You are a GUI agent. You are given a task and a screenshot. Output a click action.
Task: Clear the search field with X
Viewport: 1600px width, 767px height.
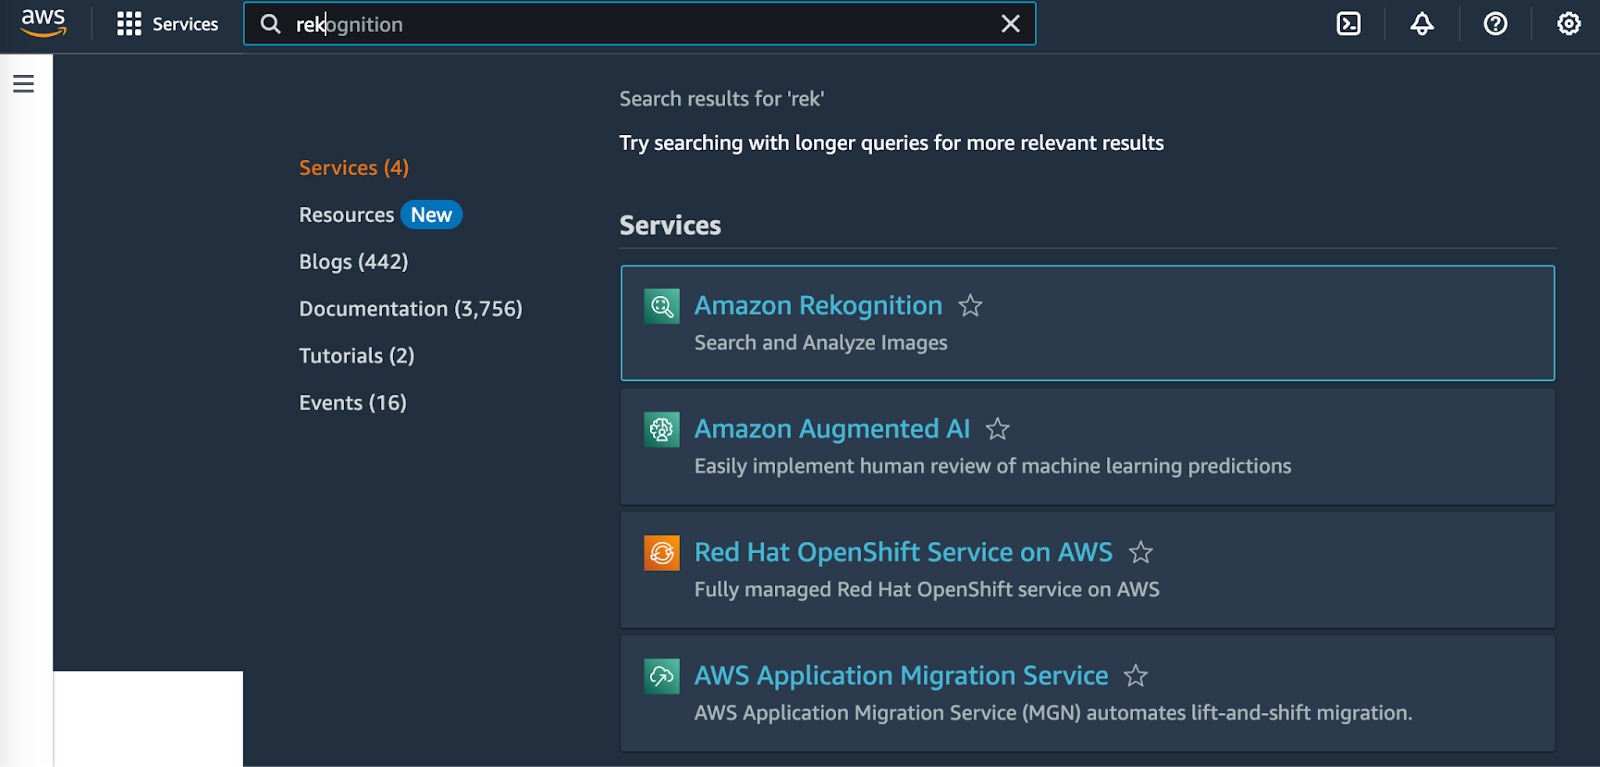tap(1010, 24)
